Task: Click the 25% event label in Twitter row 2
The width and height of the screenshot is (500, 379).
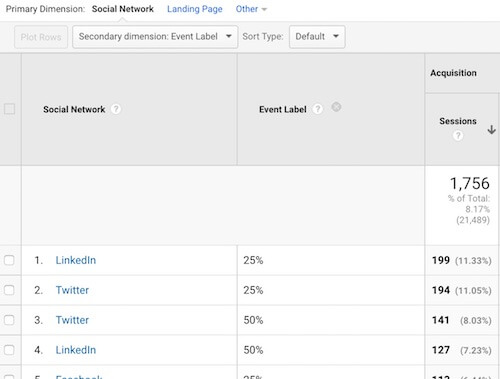Action: pos(253,290)
